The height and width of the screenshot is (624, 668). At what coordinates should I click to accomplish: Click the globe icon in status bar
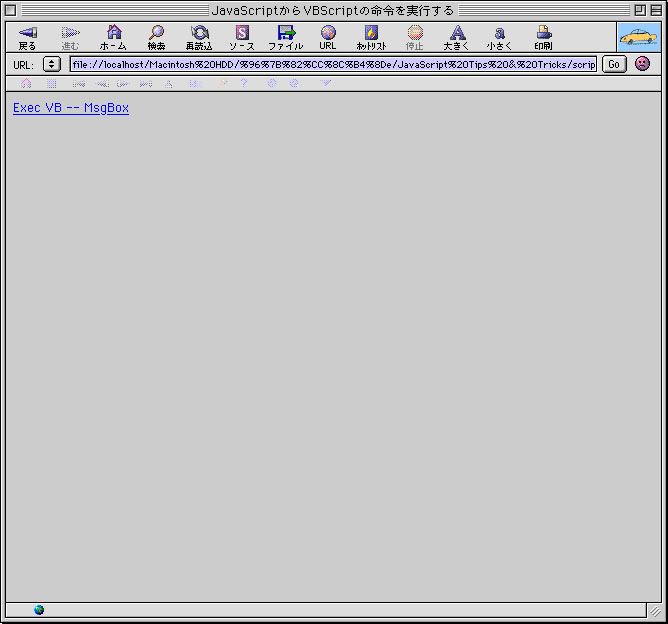[39, 610]
